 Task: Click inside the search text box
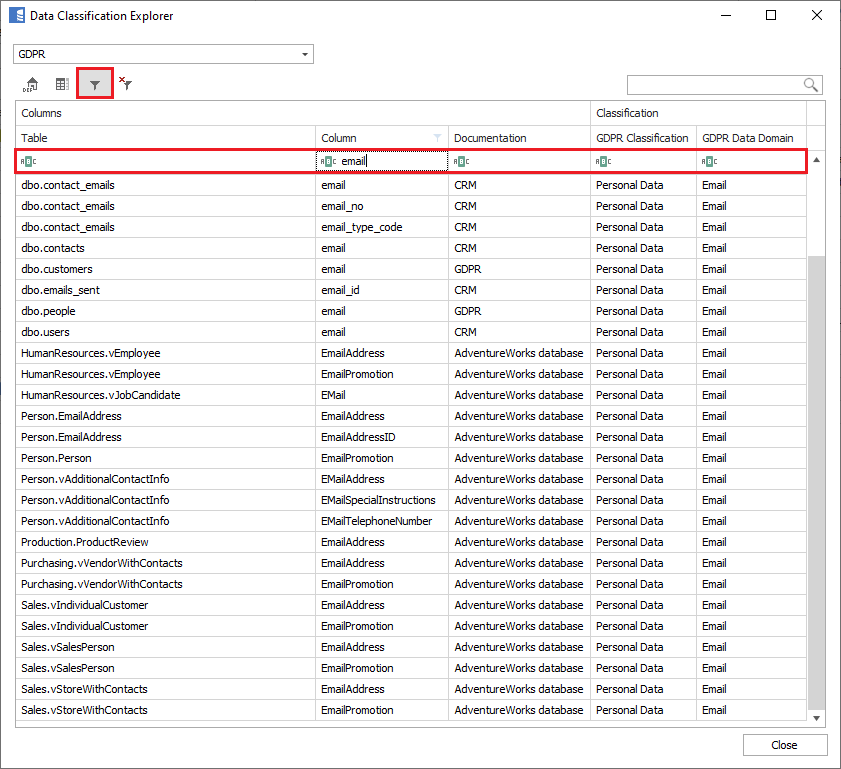tap(713, 85)
